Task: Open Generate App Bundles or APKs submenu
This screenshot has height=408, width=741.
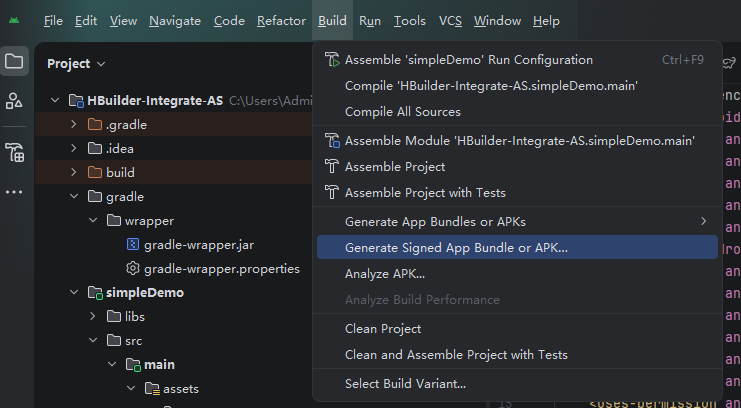Action: [517, 221]
